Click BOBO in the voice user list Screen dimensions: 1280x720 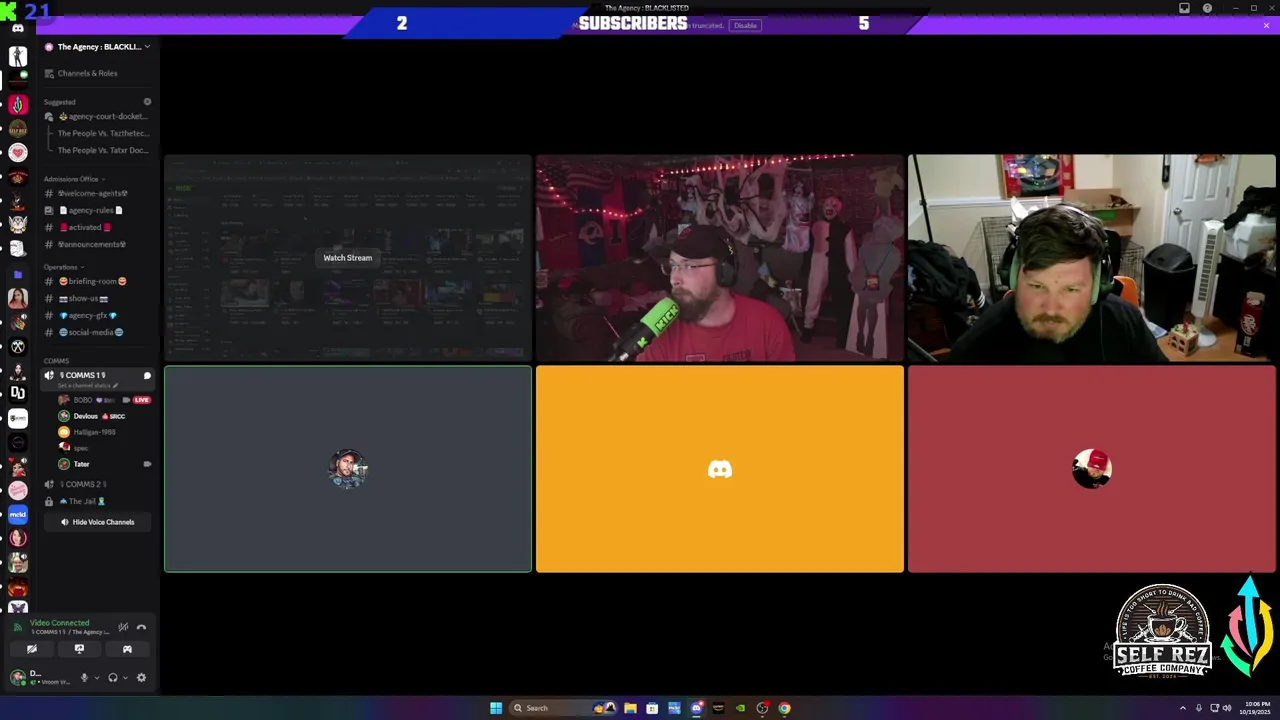click(x=104, y=400)
